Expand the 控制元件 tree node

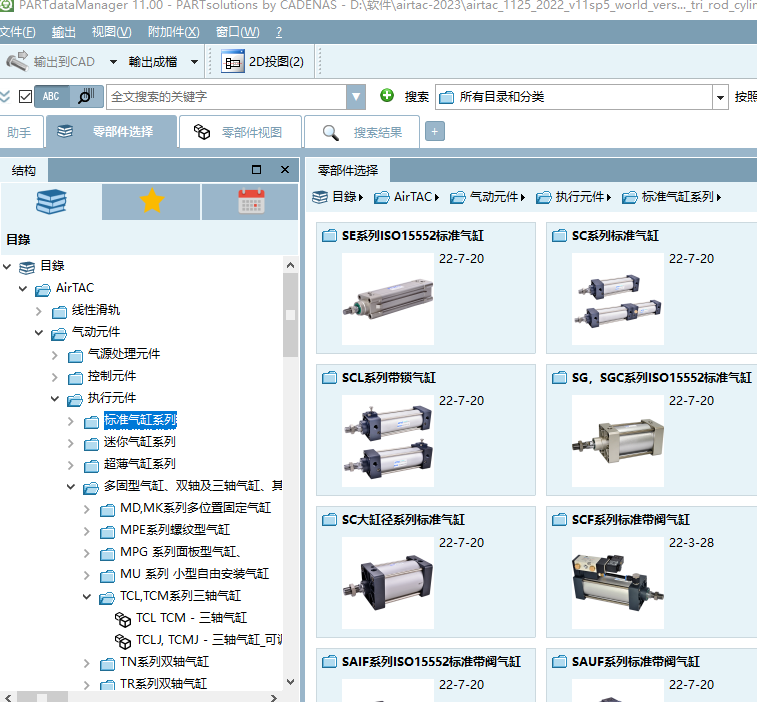[55, 377]
